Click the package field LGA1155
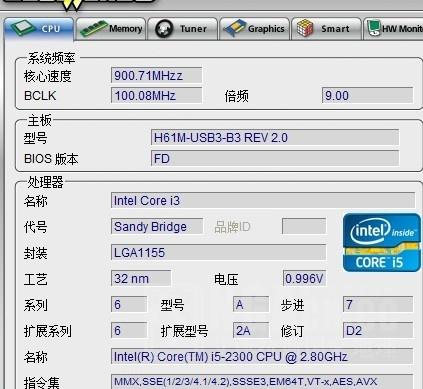Screen dimensions: 423x389 pyautogui.click(x=218, y=252)
